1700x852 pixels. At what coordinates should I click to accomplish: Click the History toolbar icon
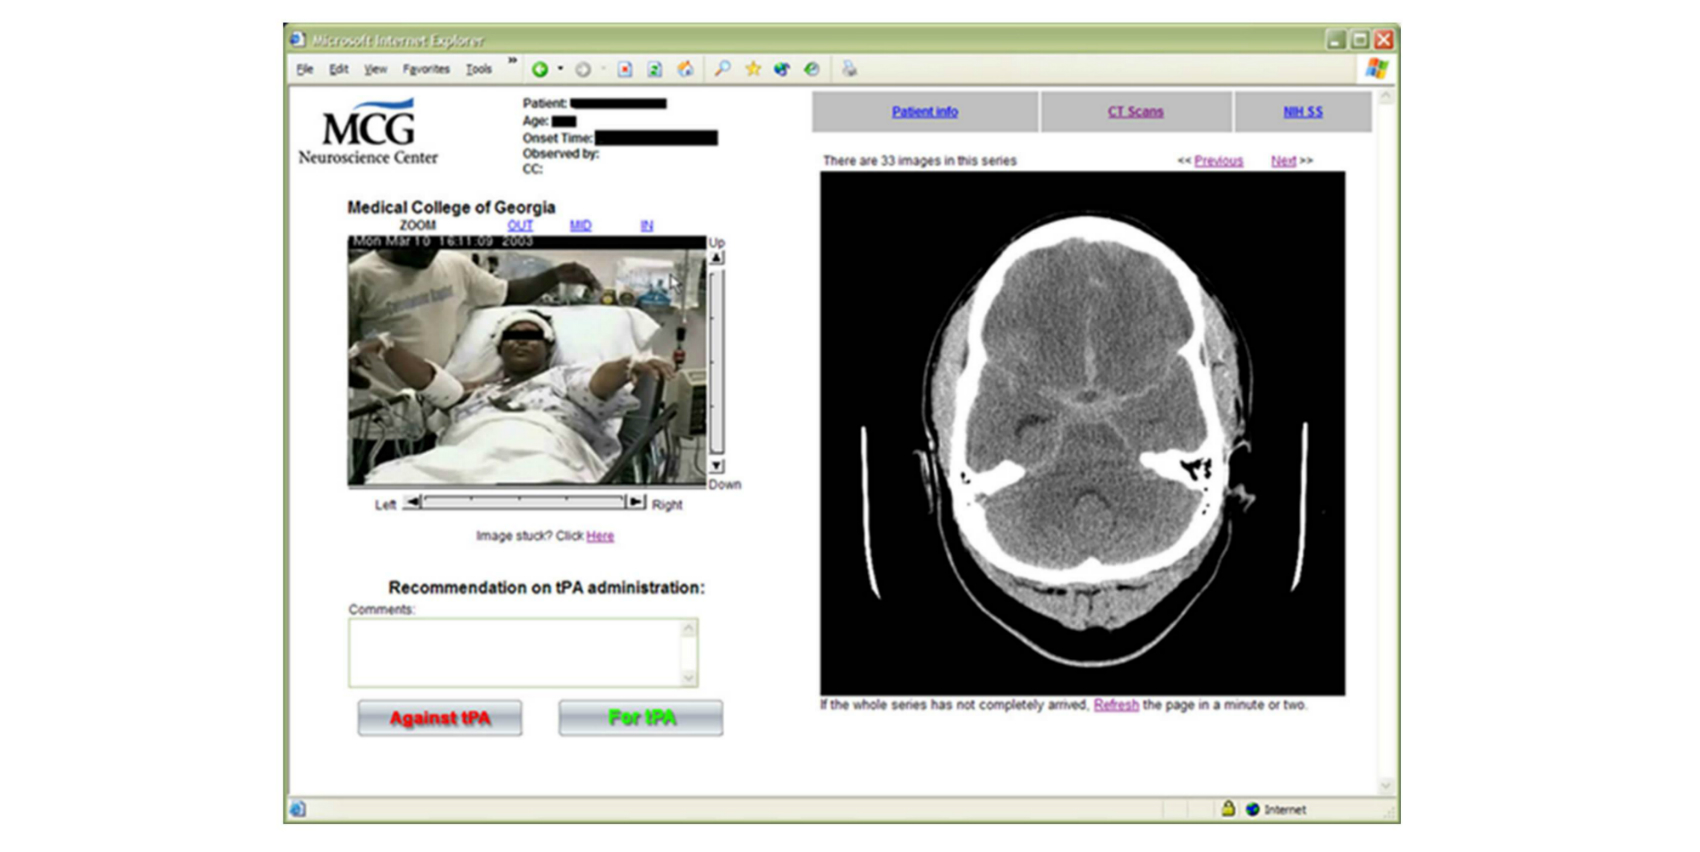pos(812,69)
